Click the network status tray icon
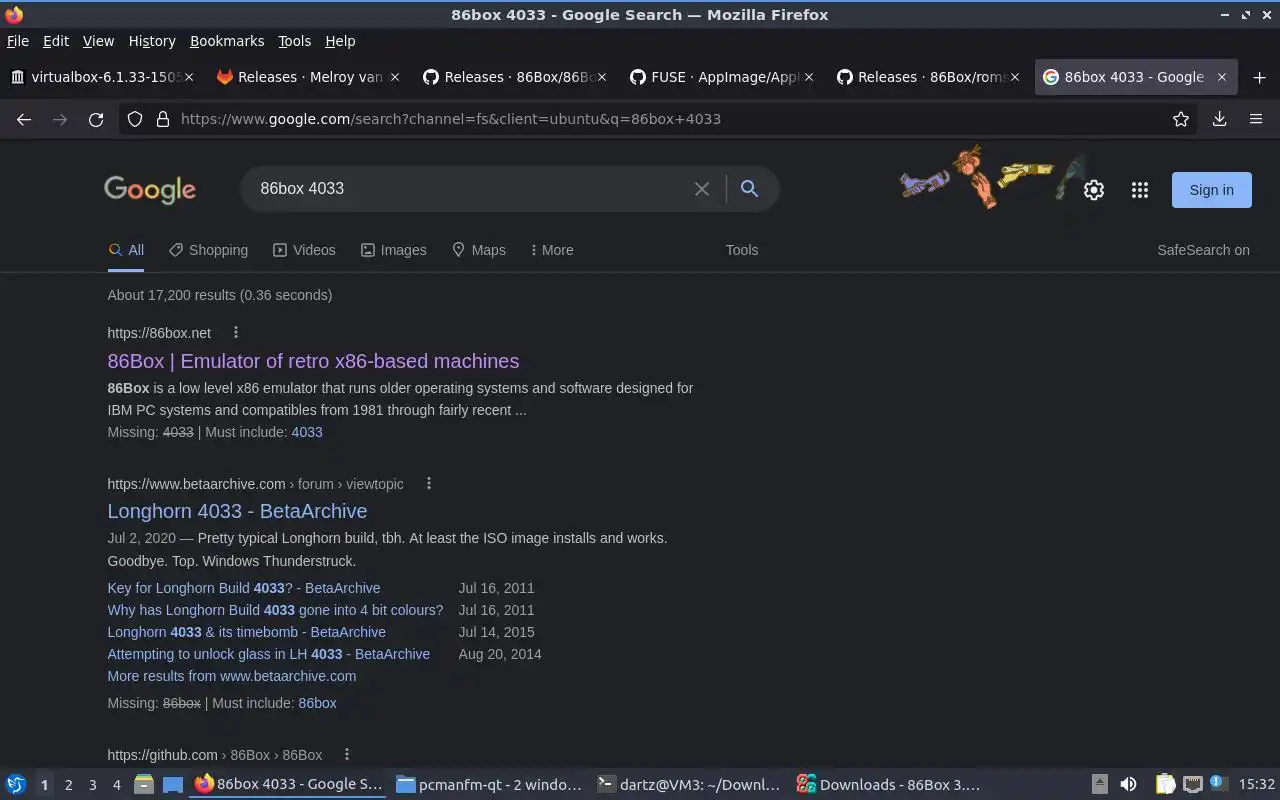This screenshot has height=800, width=1280. 1192,785
